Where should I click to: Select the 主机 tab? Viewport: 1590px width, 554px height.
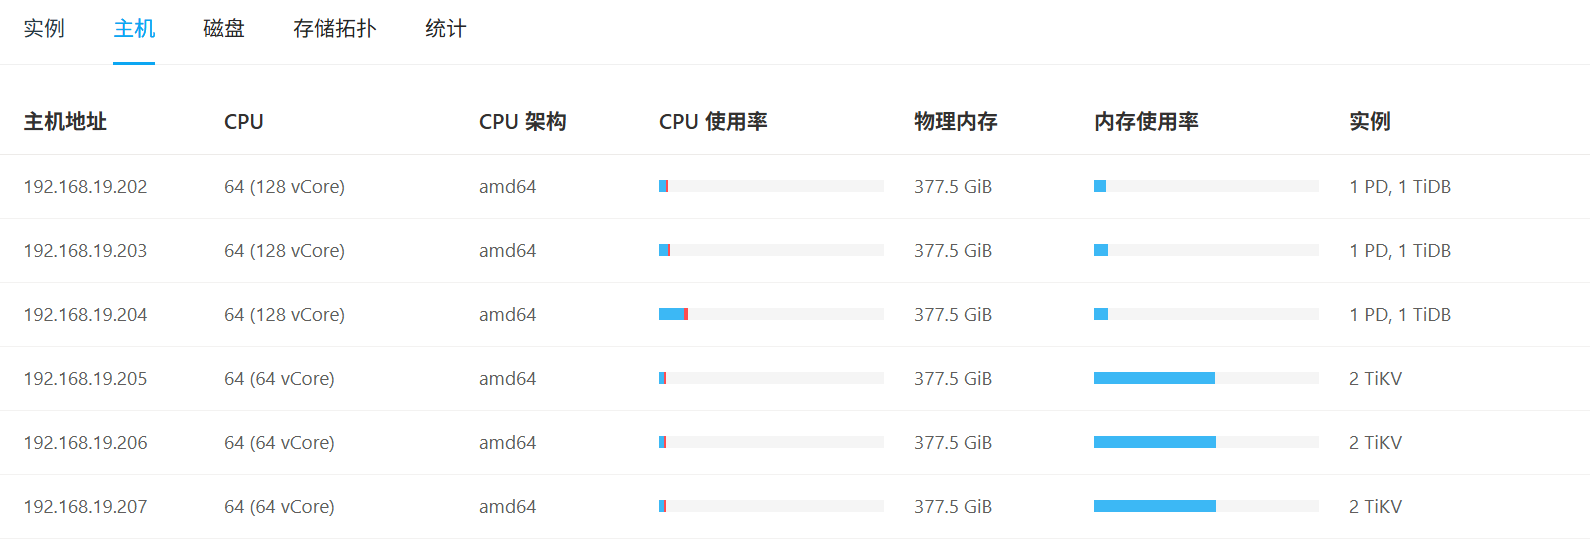coord(134,29)
